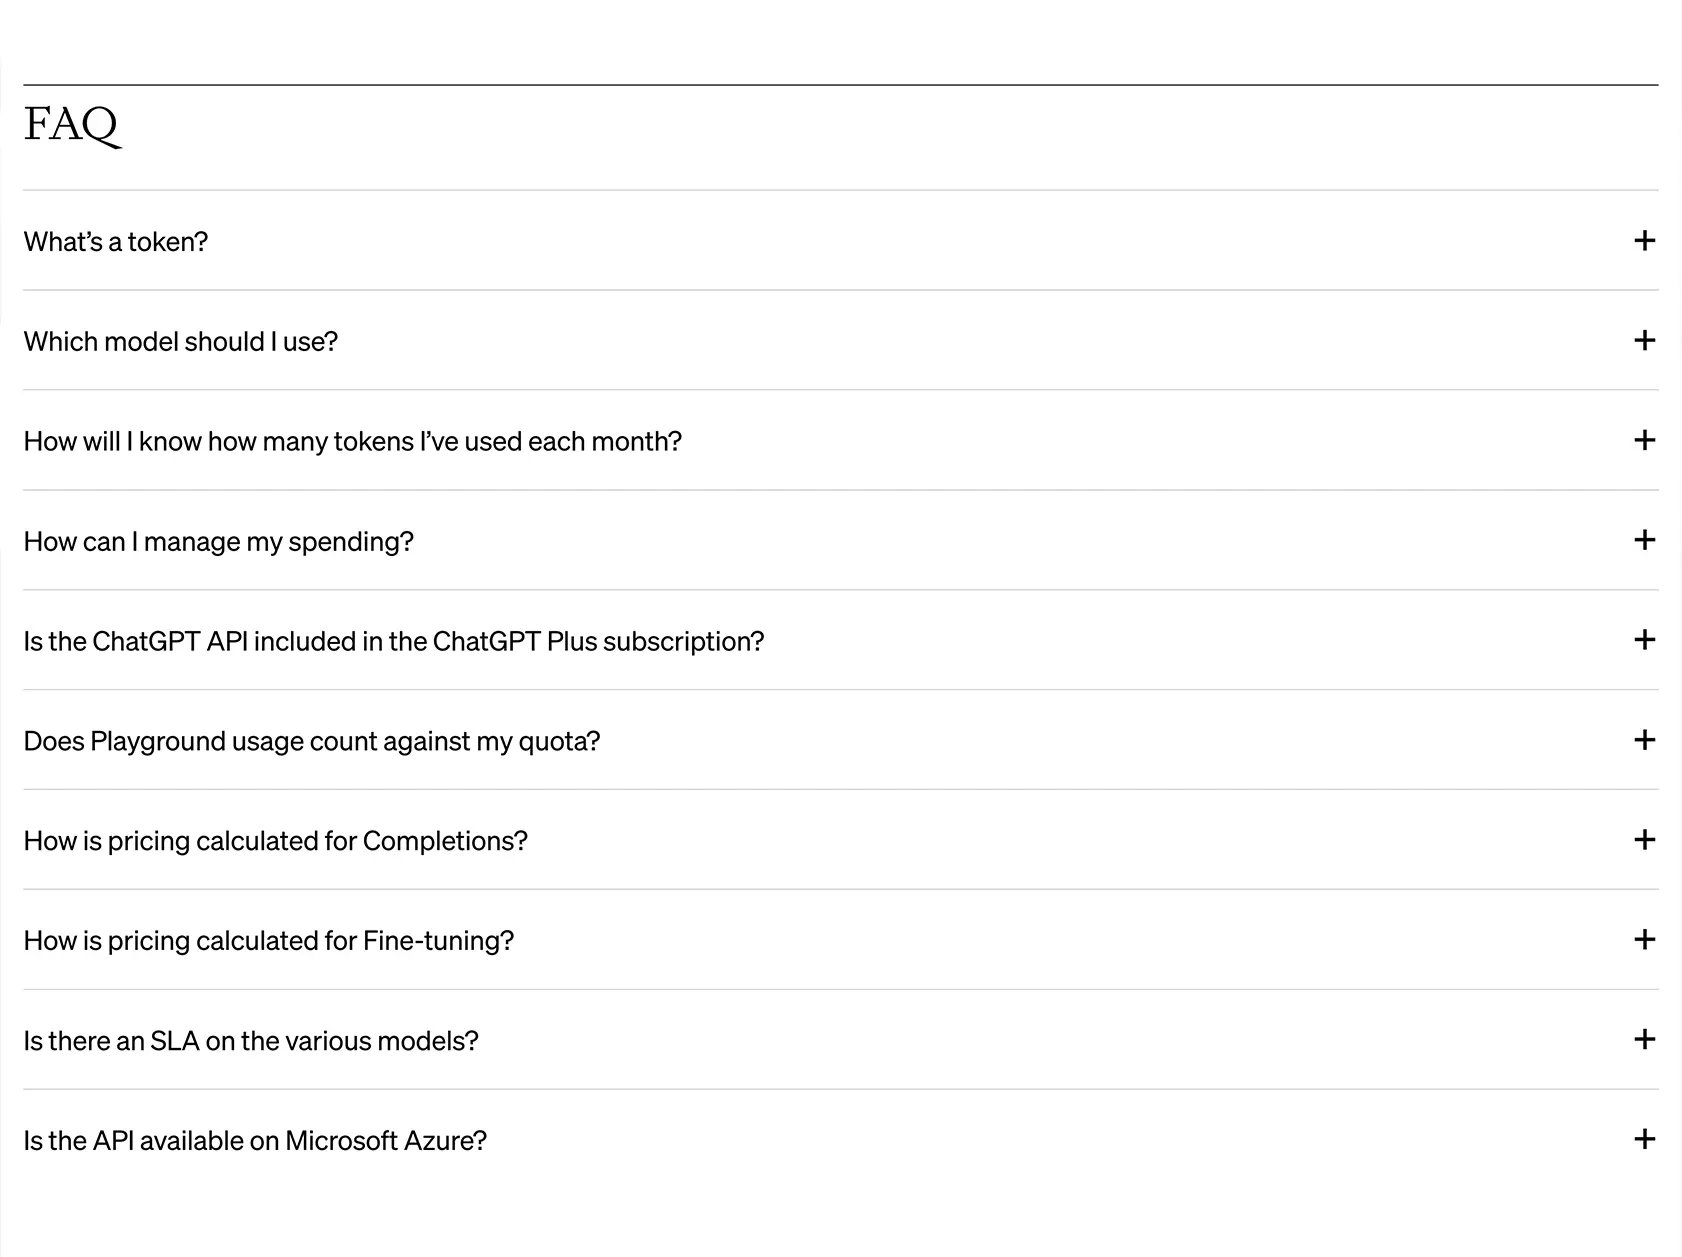Open "Which model should I use?" question
The height and width of the screenshot is (1257, 1682).
click(x=181, y=342)
